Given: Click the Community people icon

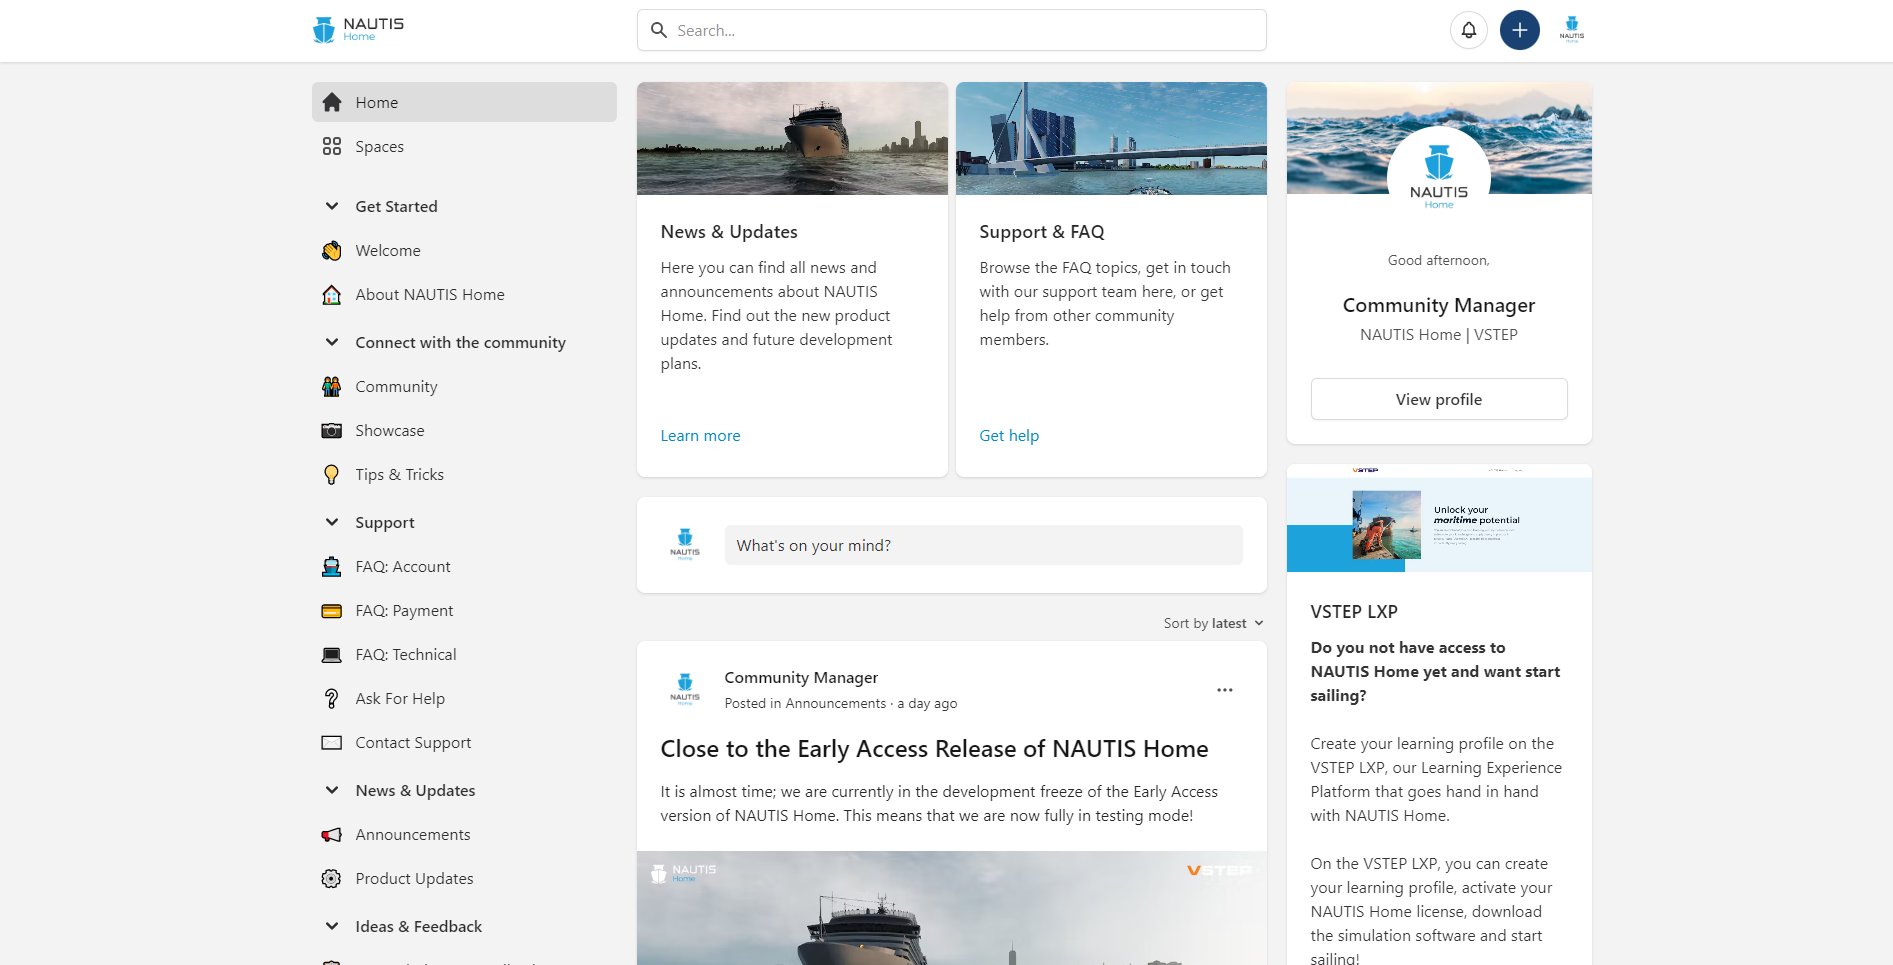Looking at the screenshot, I should pyautogui.click(x=332, y=386).
